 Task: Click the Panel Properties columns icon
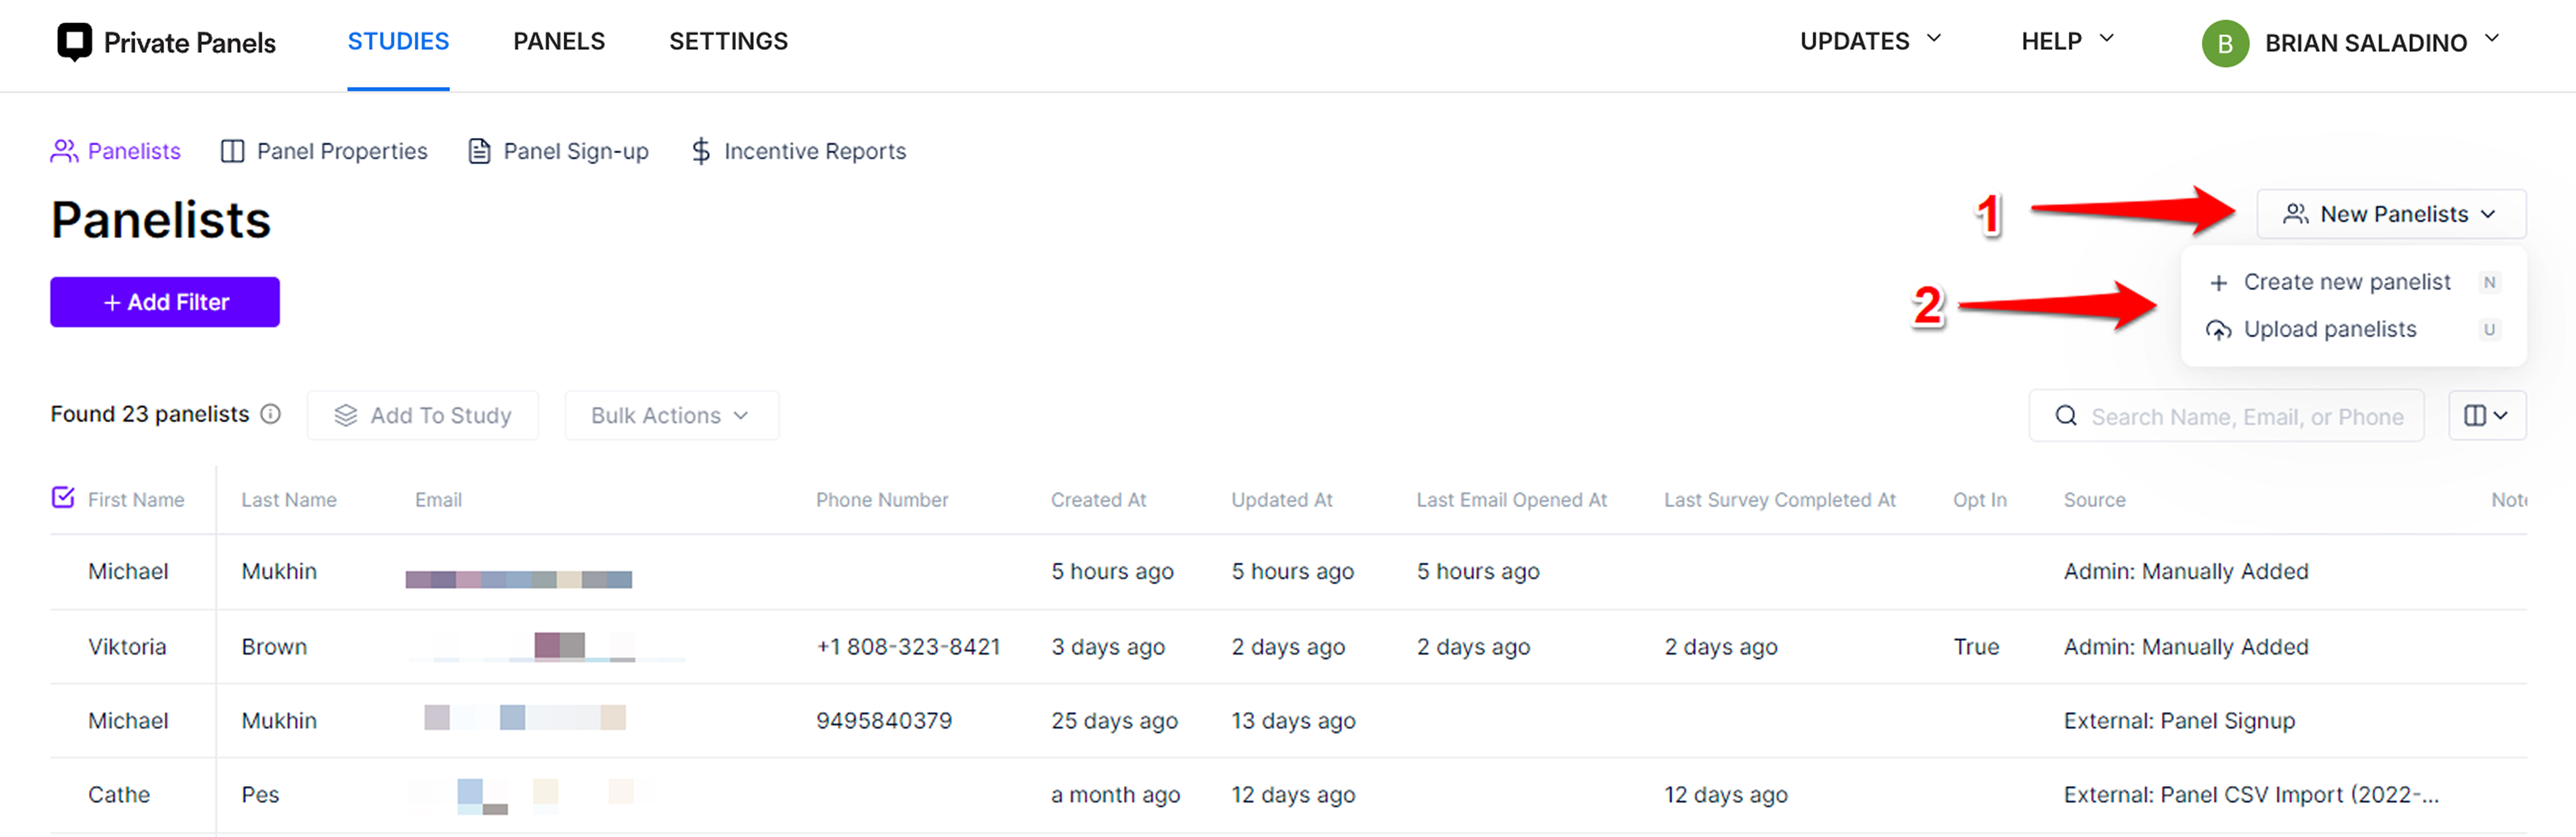[232, 151]
